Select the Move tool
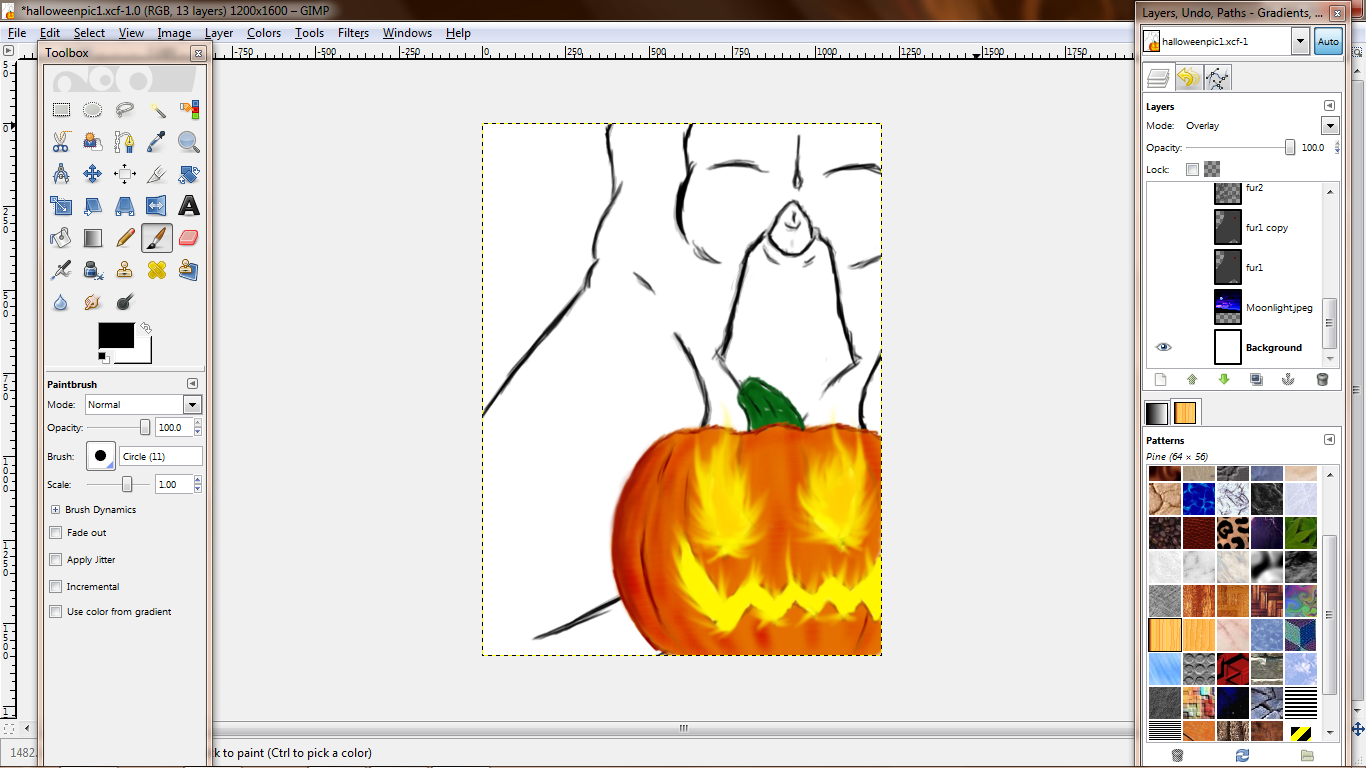This screenshot has height=768, width=1366. 93,174
